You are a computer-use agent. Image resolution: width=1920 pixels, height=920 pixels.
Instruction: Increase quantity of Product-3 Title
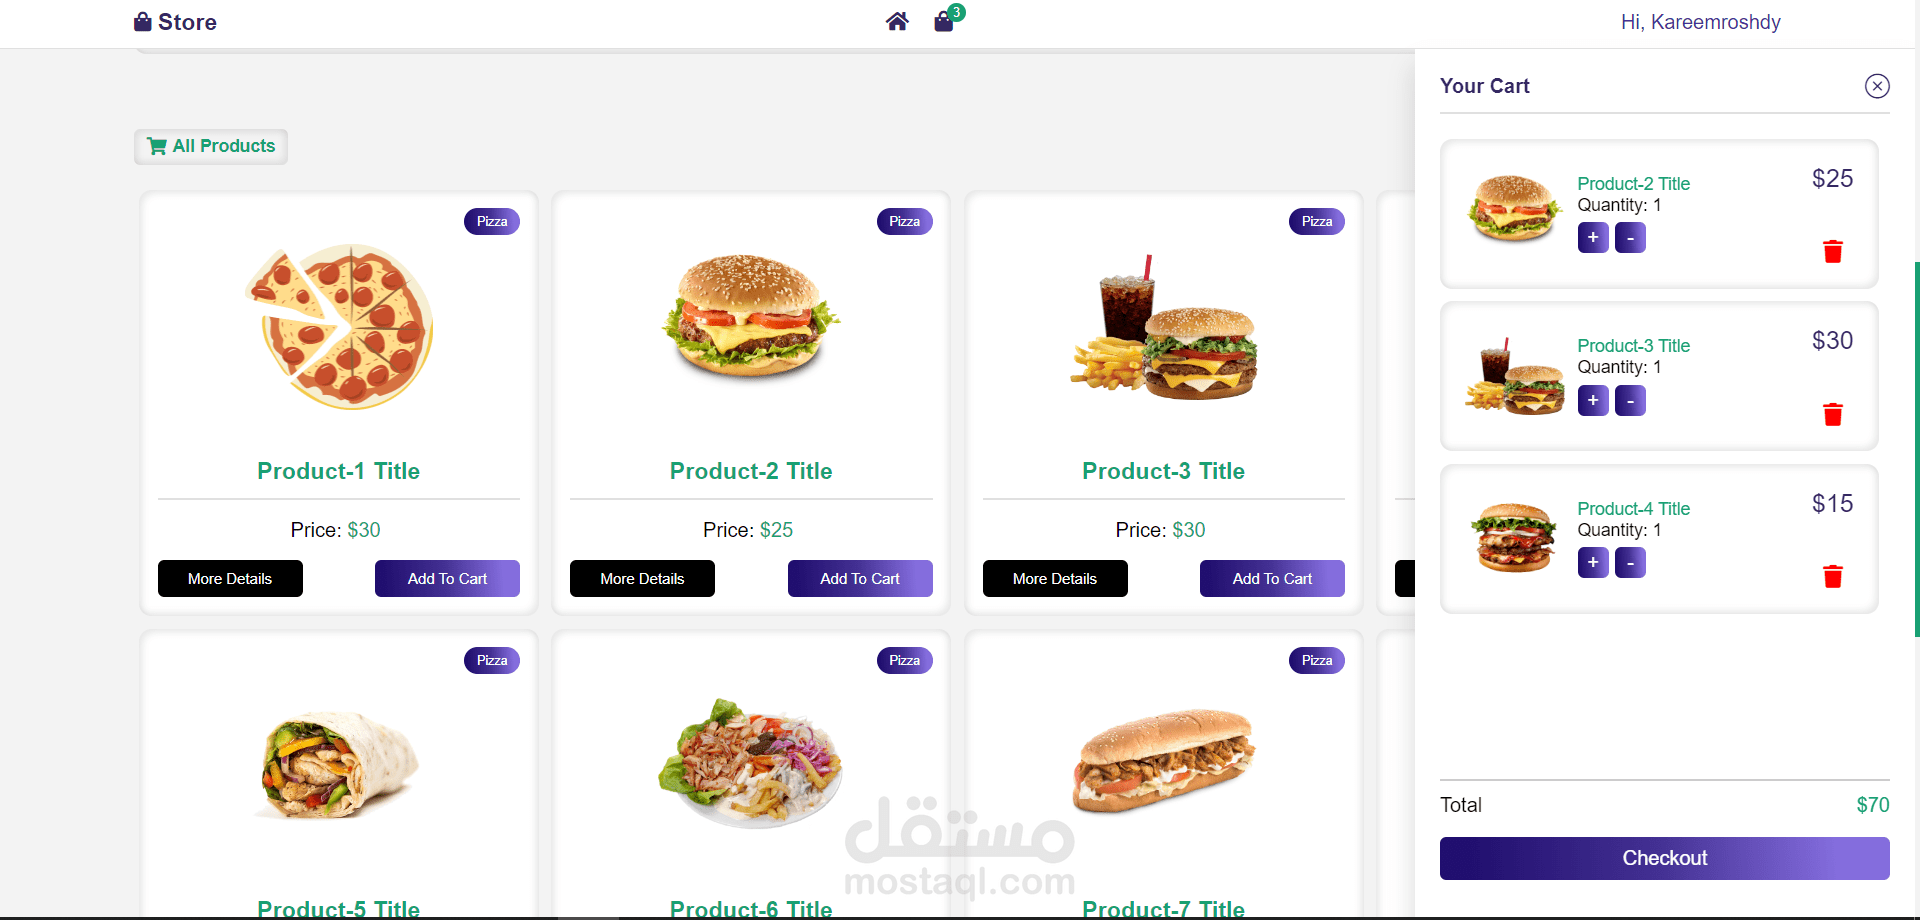point(1593,401)
